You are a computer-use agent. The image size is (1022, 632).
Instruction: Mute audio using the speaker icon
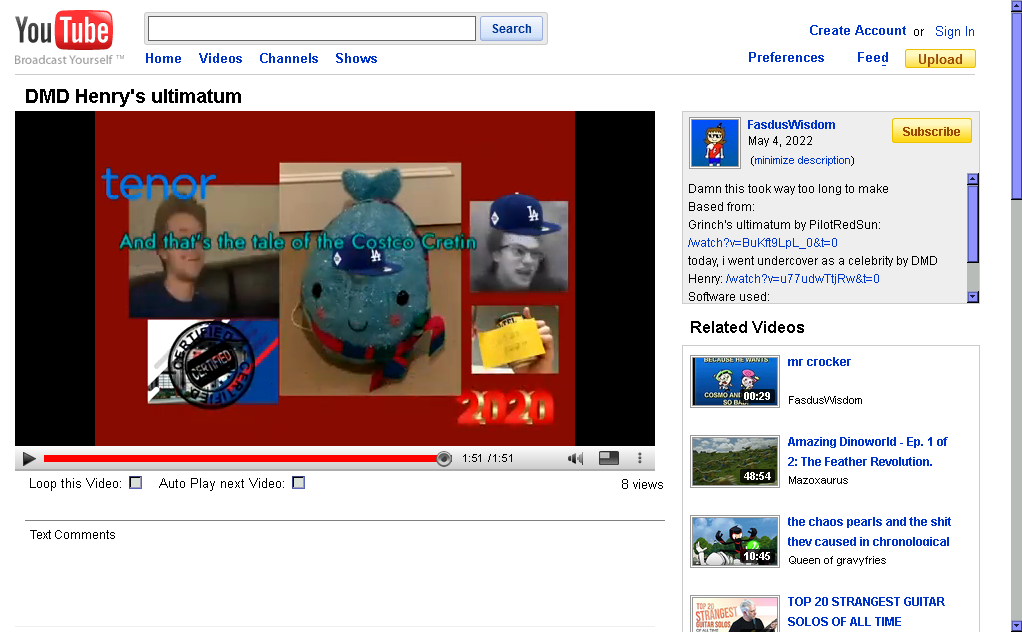click(x=575, y=459)
